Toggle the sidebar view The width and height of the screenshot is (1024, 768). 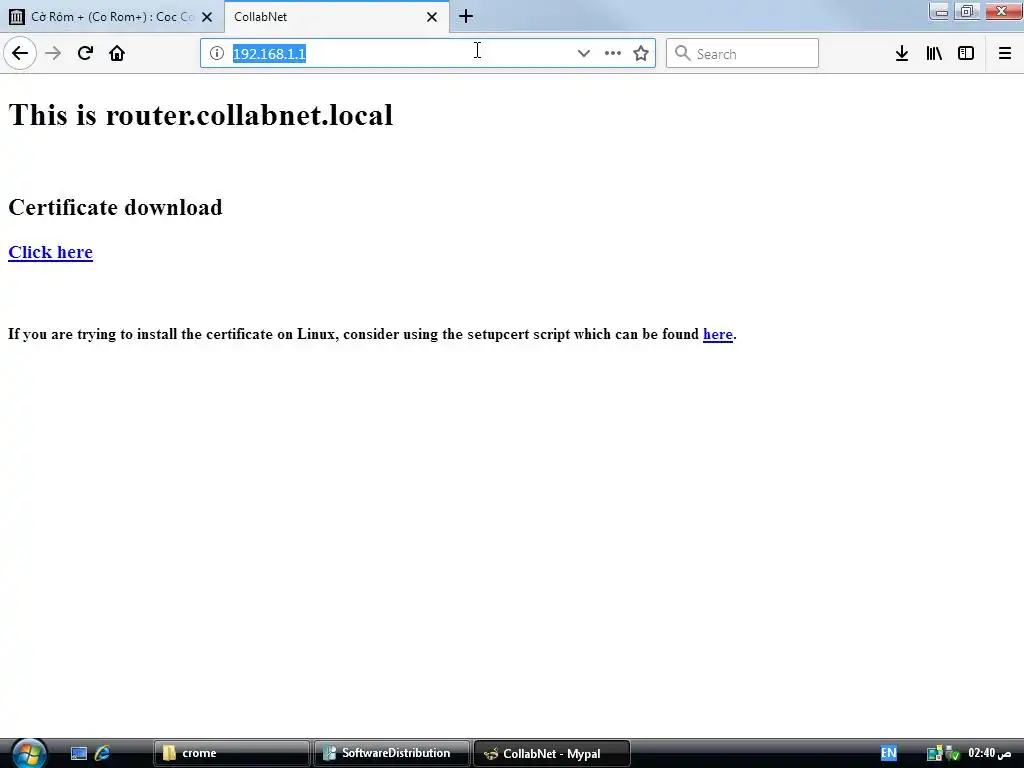(966, 54)
